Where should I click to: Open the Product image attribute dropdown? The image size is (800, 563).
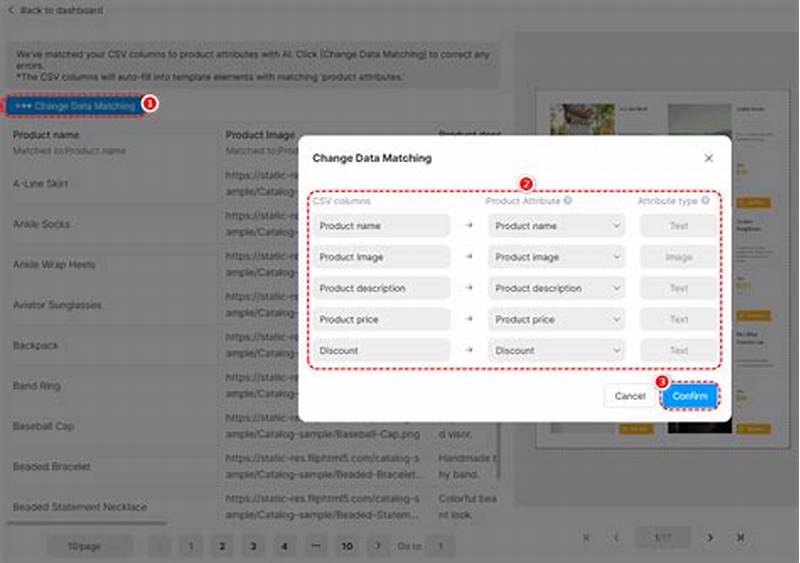pos(557,257)
